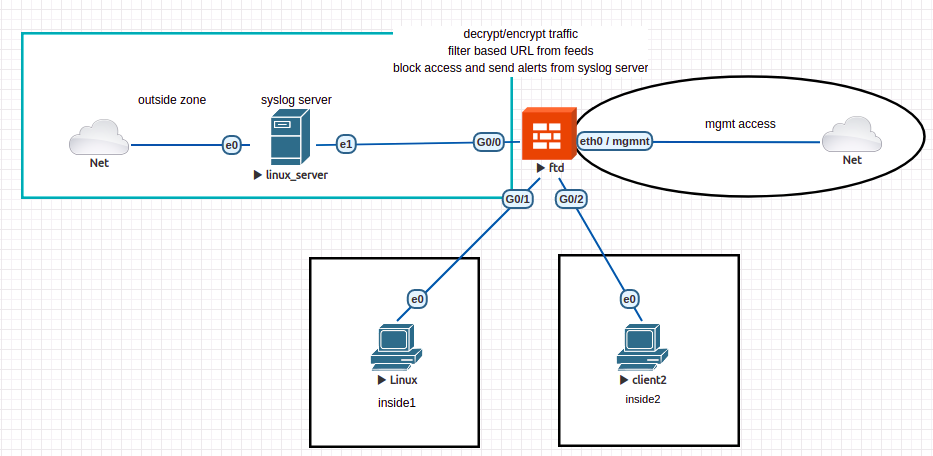Screen dimensions: 933x456
Task: Click the eth0 / mgmnt interface label
Action: [615, 142]
